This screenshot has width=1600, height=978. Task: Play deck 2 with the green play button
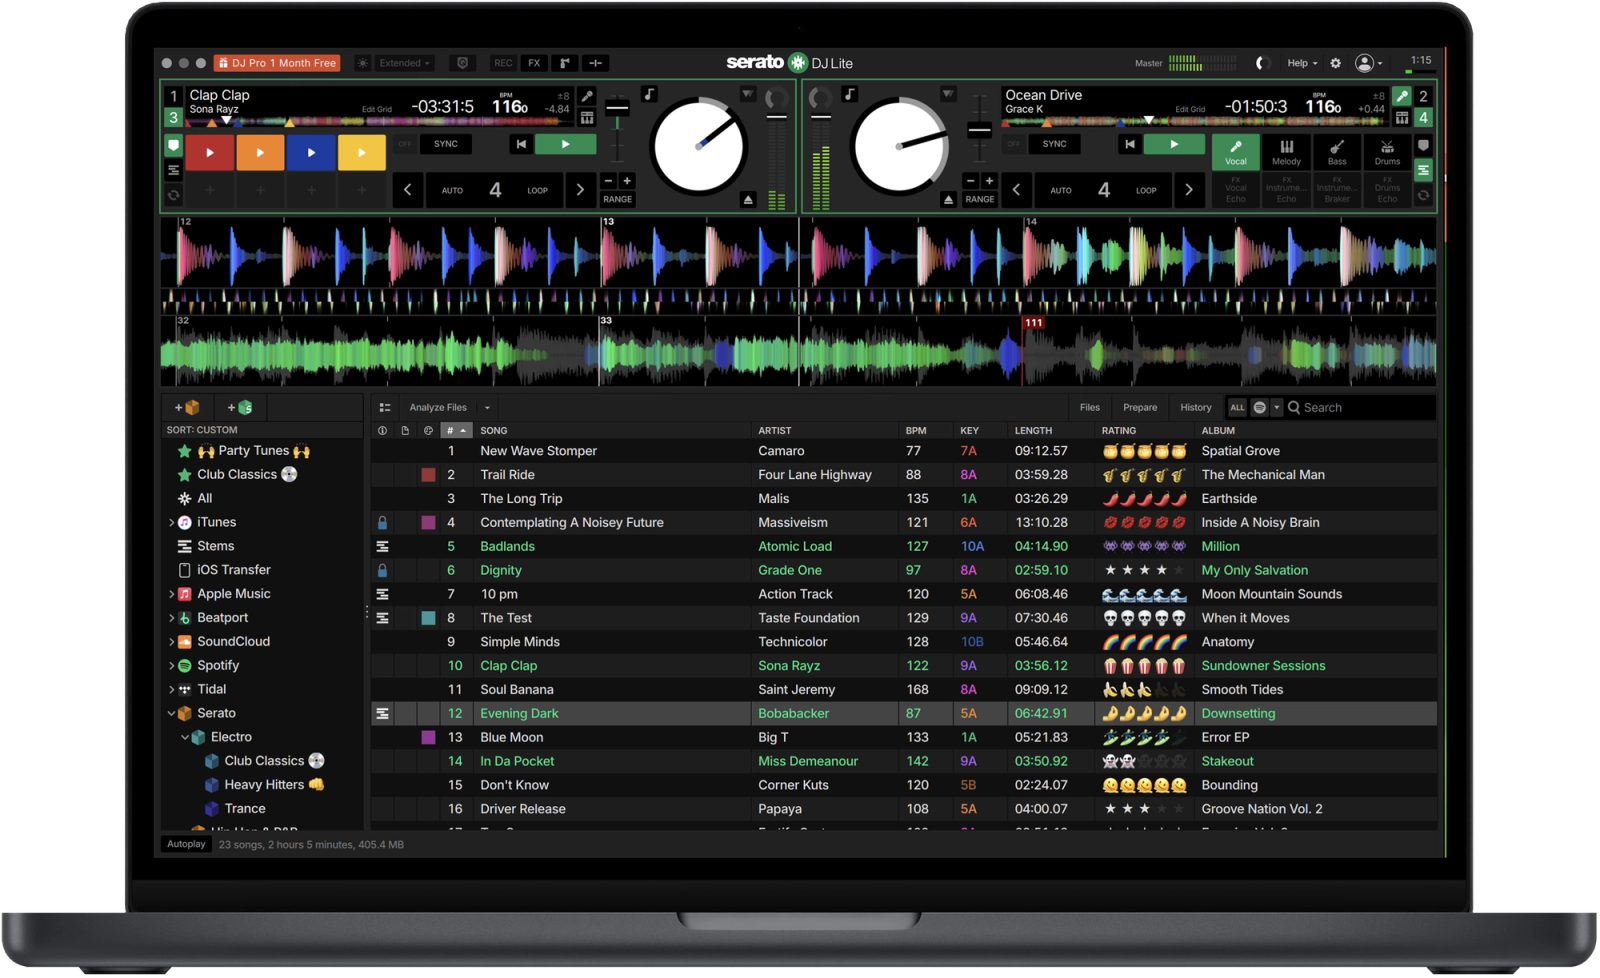click(1174, 144)
